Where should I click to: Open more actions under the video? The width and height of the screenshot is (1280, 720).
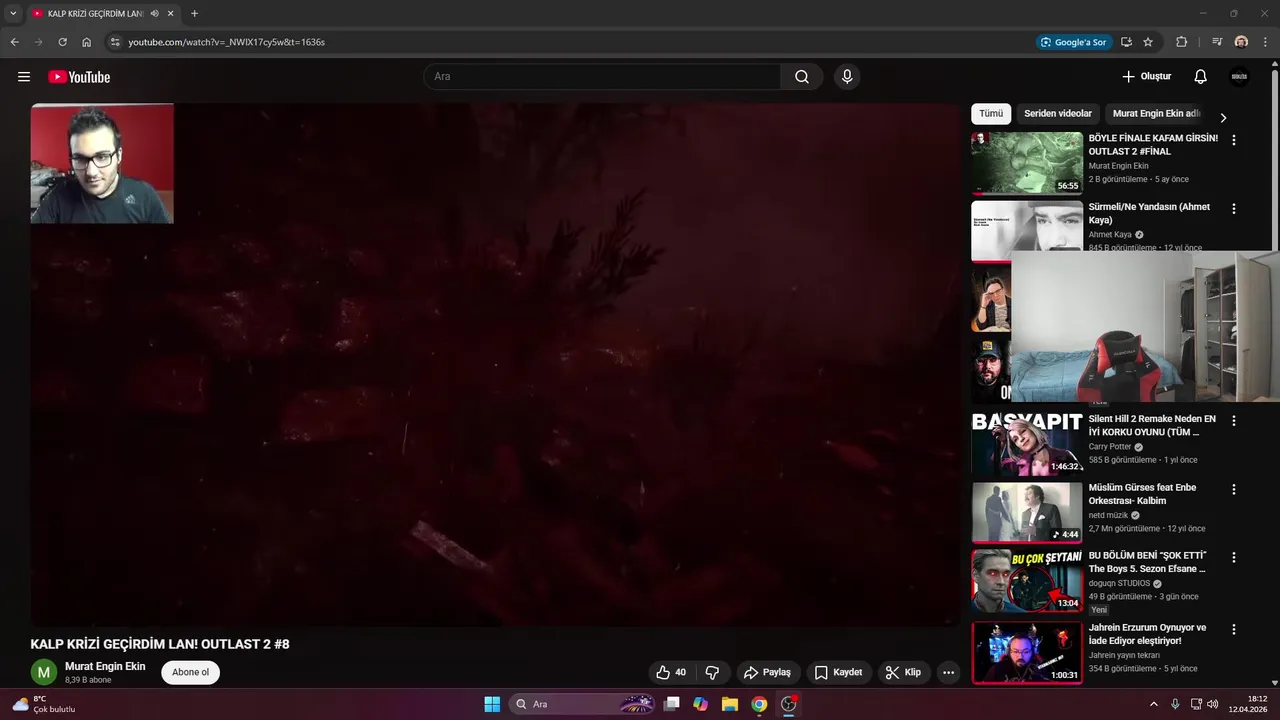pyautogui.click(x=949, y=672)
